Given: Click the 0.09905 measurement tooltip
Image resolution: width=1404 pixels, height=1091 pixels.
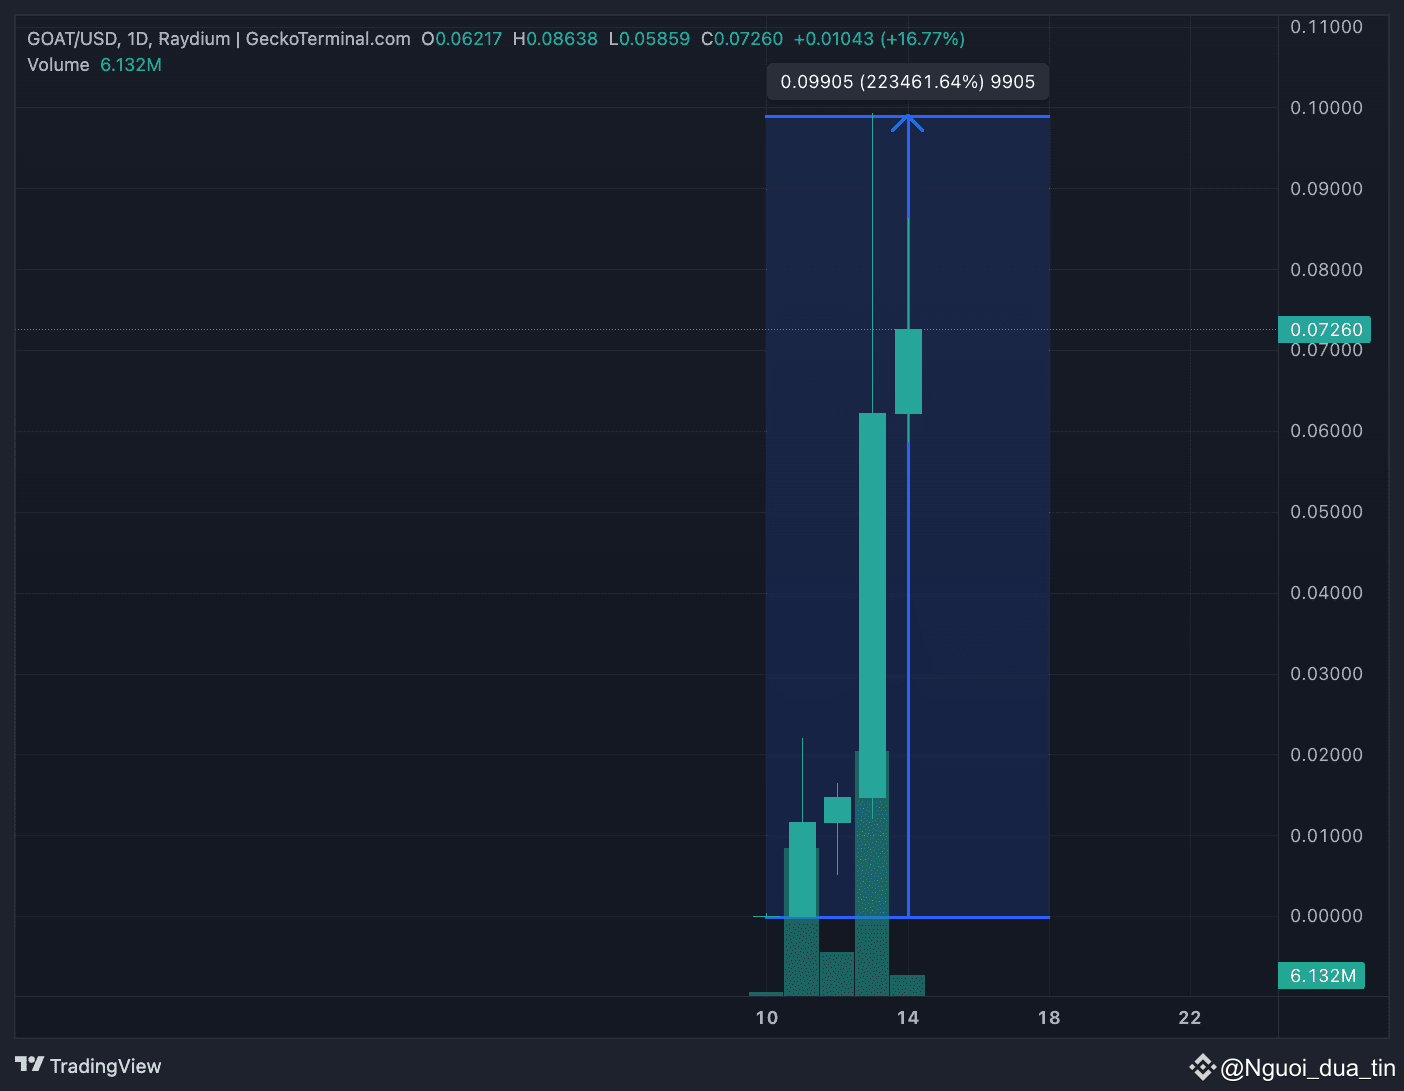Looking at the screenshot, I should click(907, 82).
